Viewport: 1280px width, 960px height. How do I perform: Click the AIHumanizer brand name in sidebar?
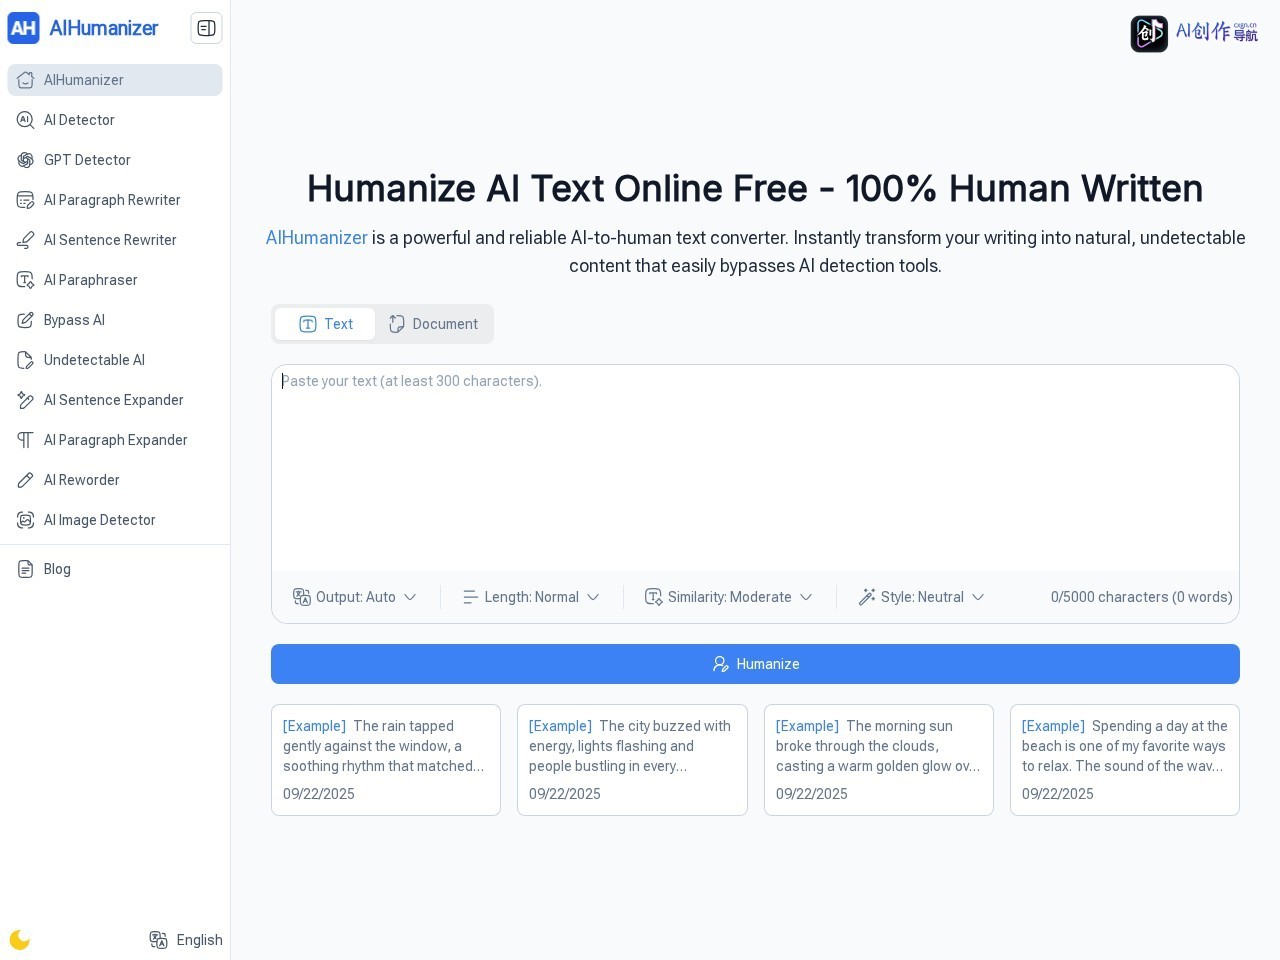coord(104,28)
